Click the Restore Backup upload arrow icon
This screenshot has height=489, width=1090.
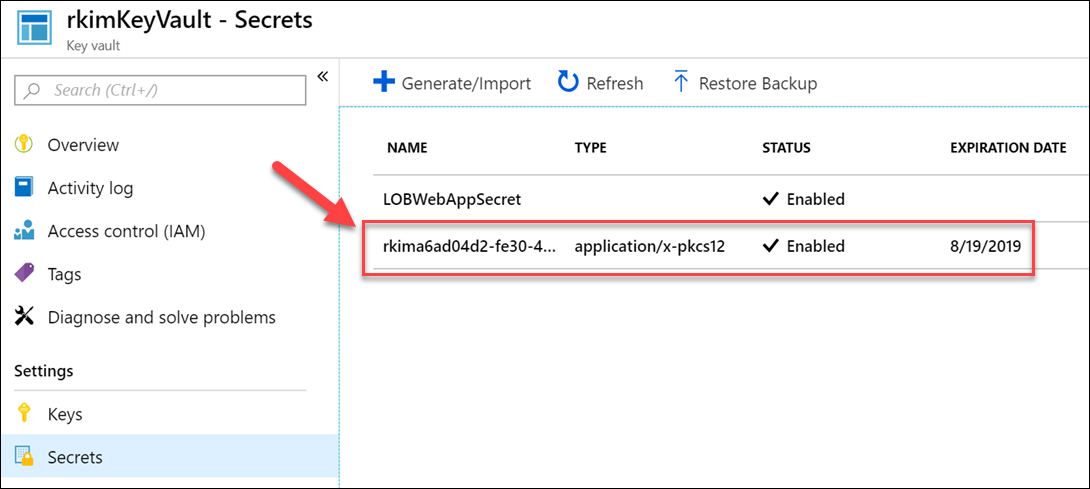[x=681, y=83]
